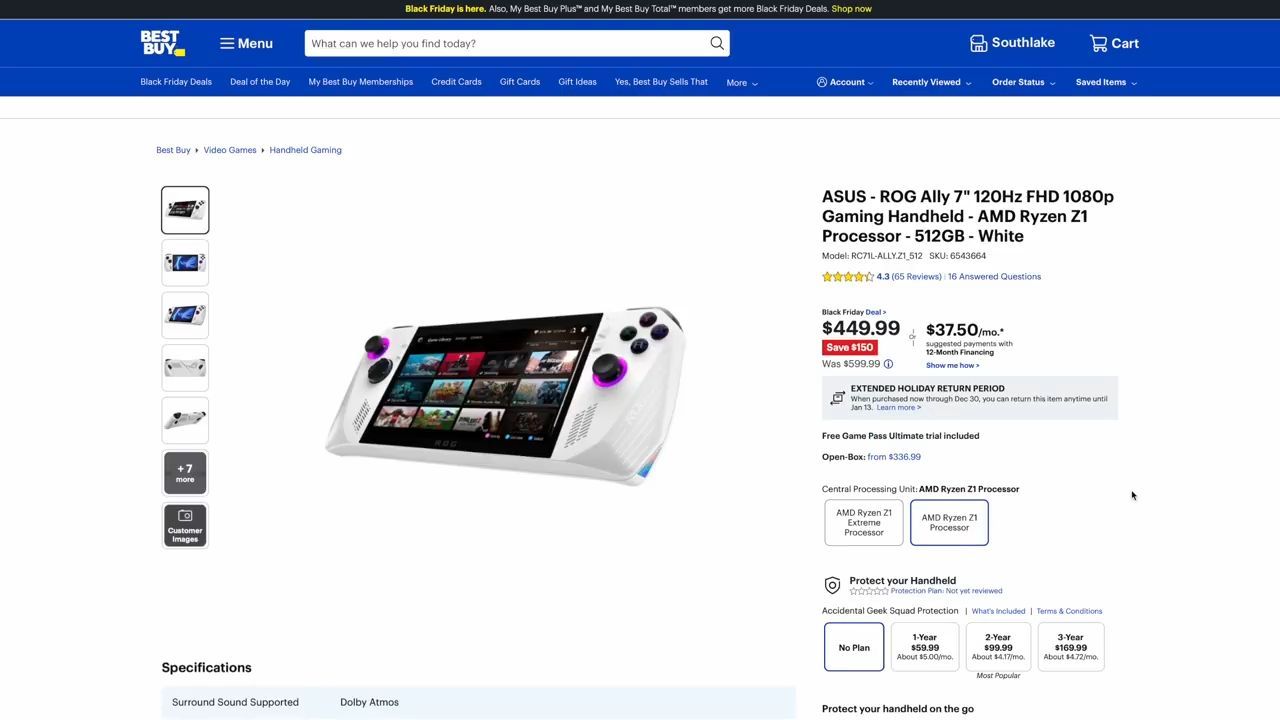Choose the 3-Year $169.99 protection plan
The image size is (1280, 720).
1071,647
